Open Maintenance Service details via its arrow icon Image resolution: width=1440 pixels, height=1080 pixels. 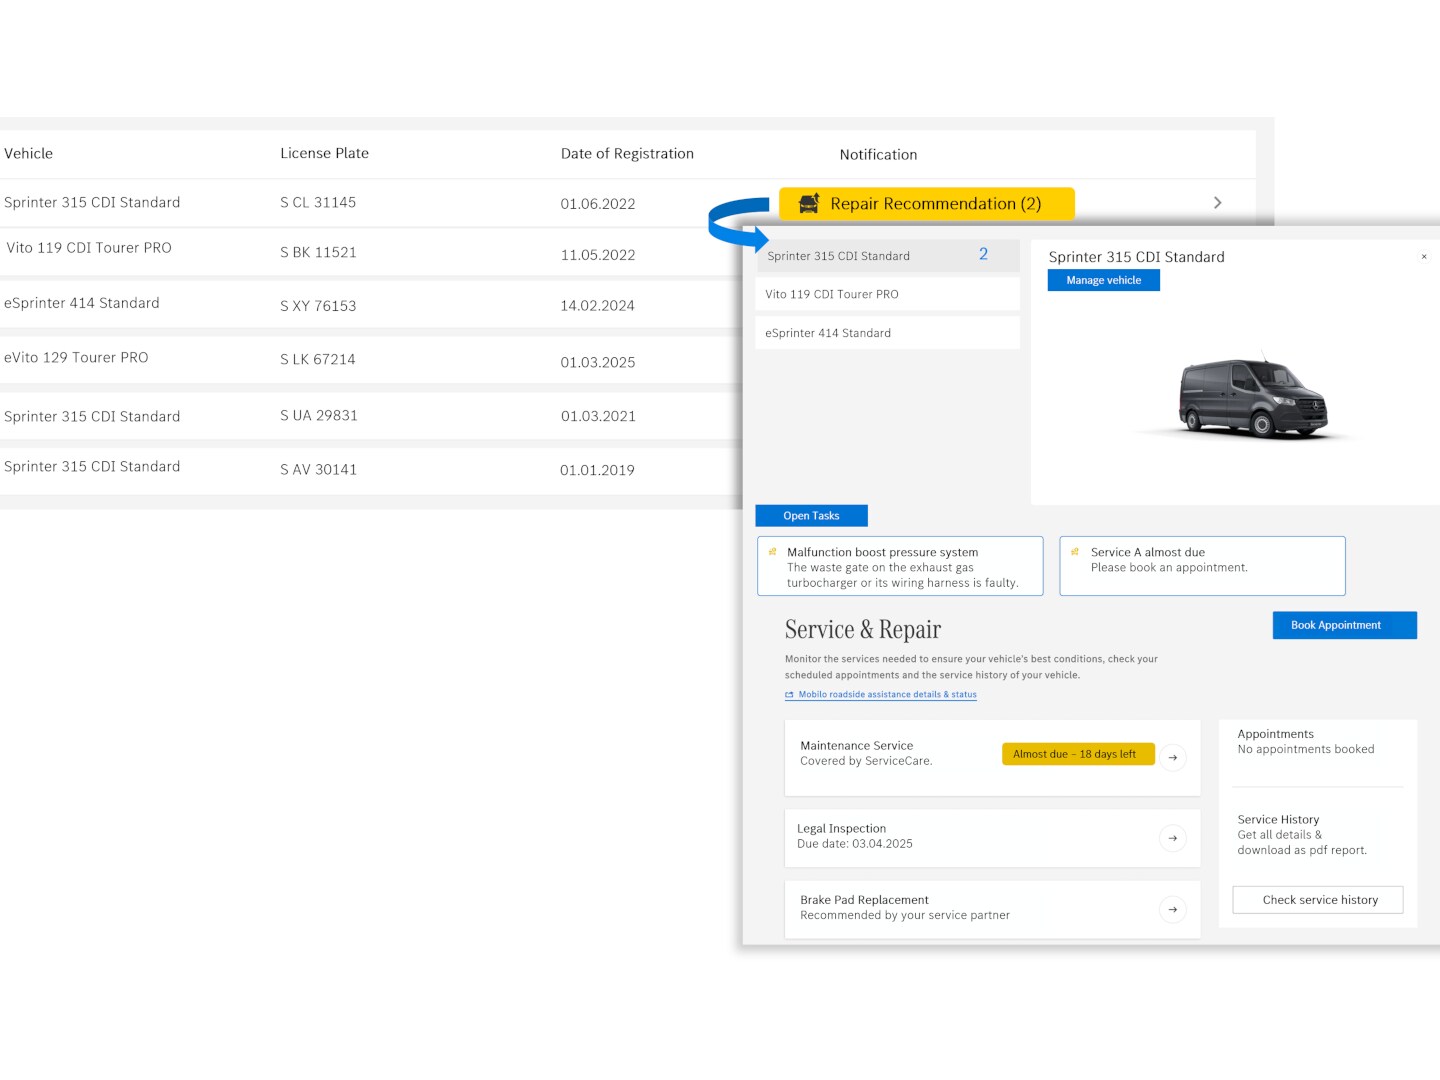(1172, 757)
